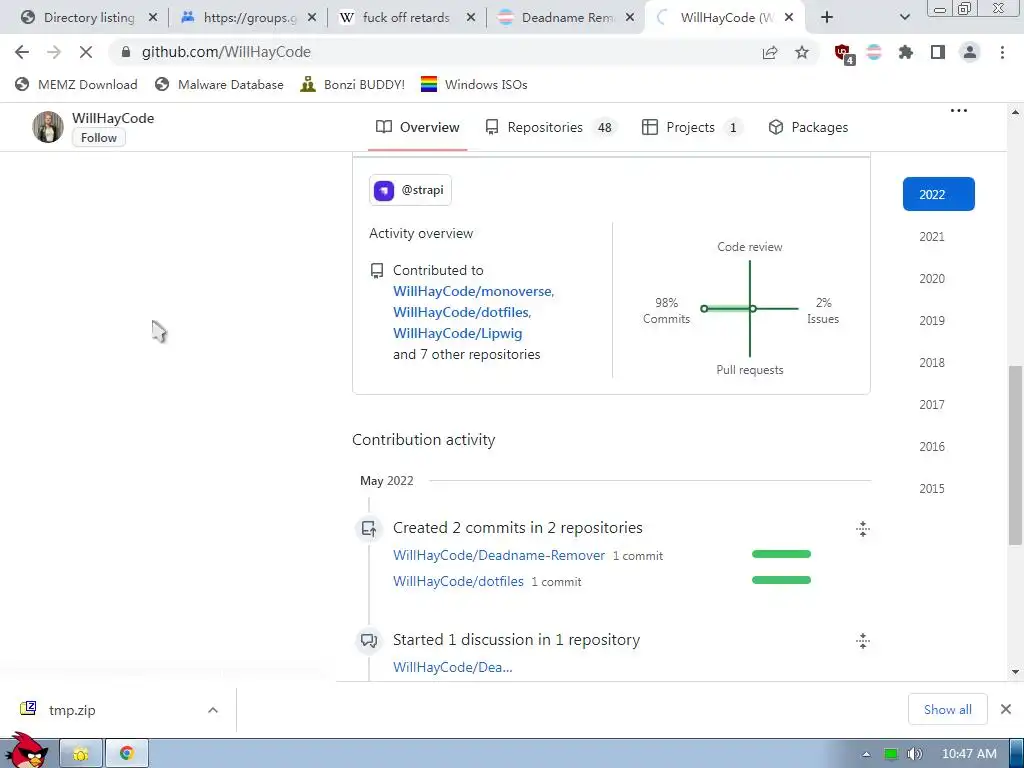Open the Chrome taskbar icon
Image resolution: width=1024 pixels, height=768 pixels.
(127, 754)
